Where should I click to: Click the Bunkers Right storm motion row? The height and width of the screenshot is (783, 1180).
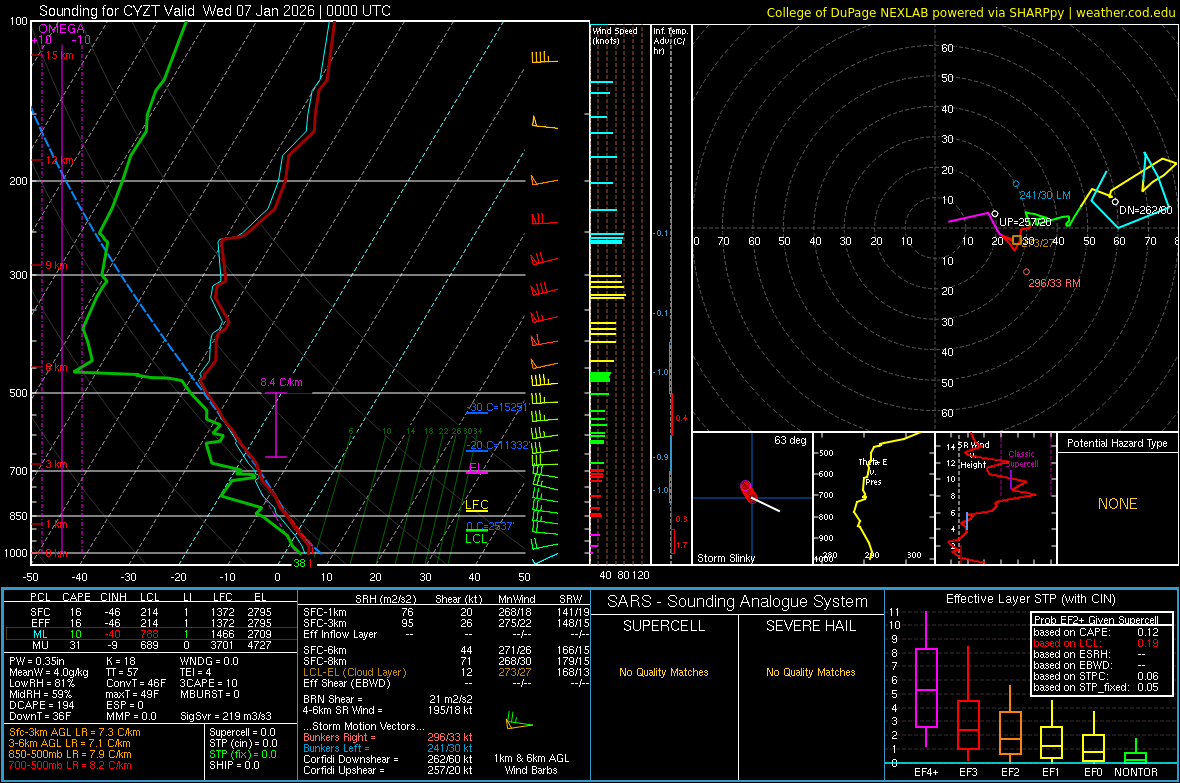[388, 738]
